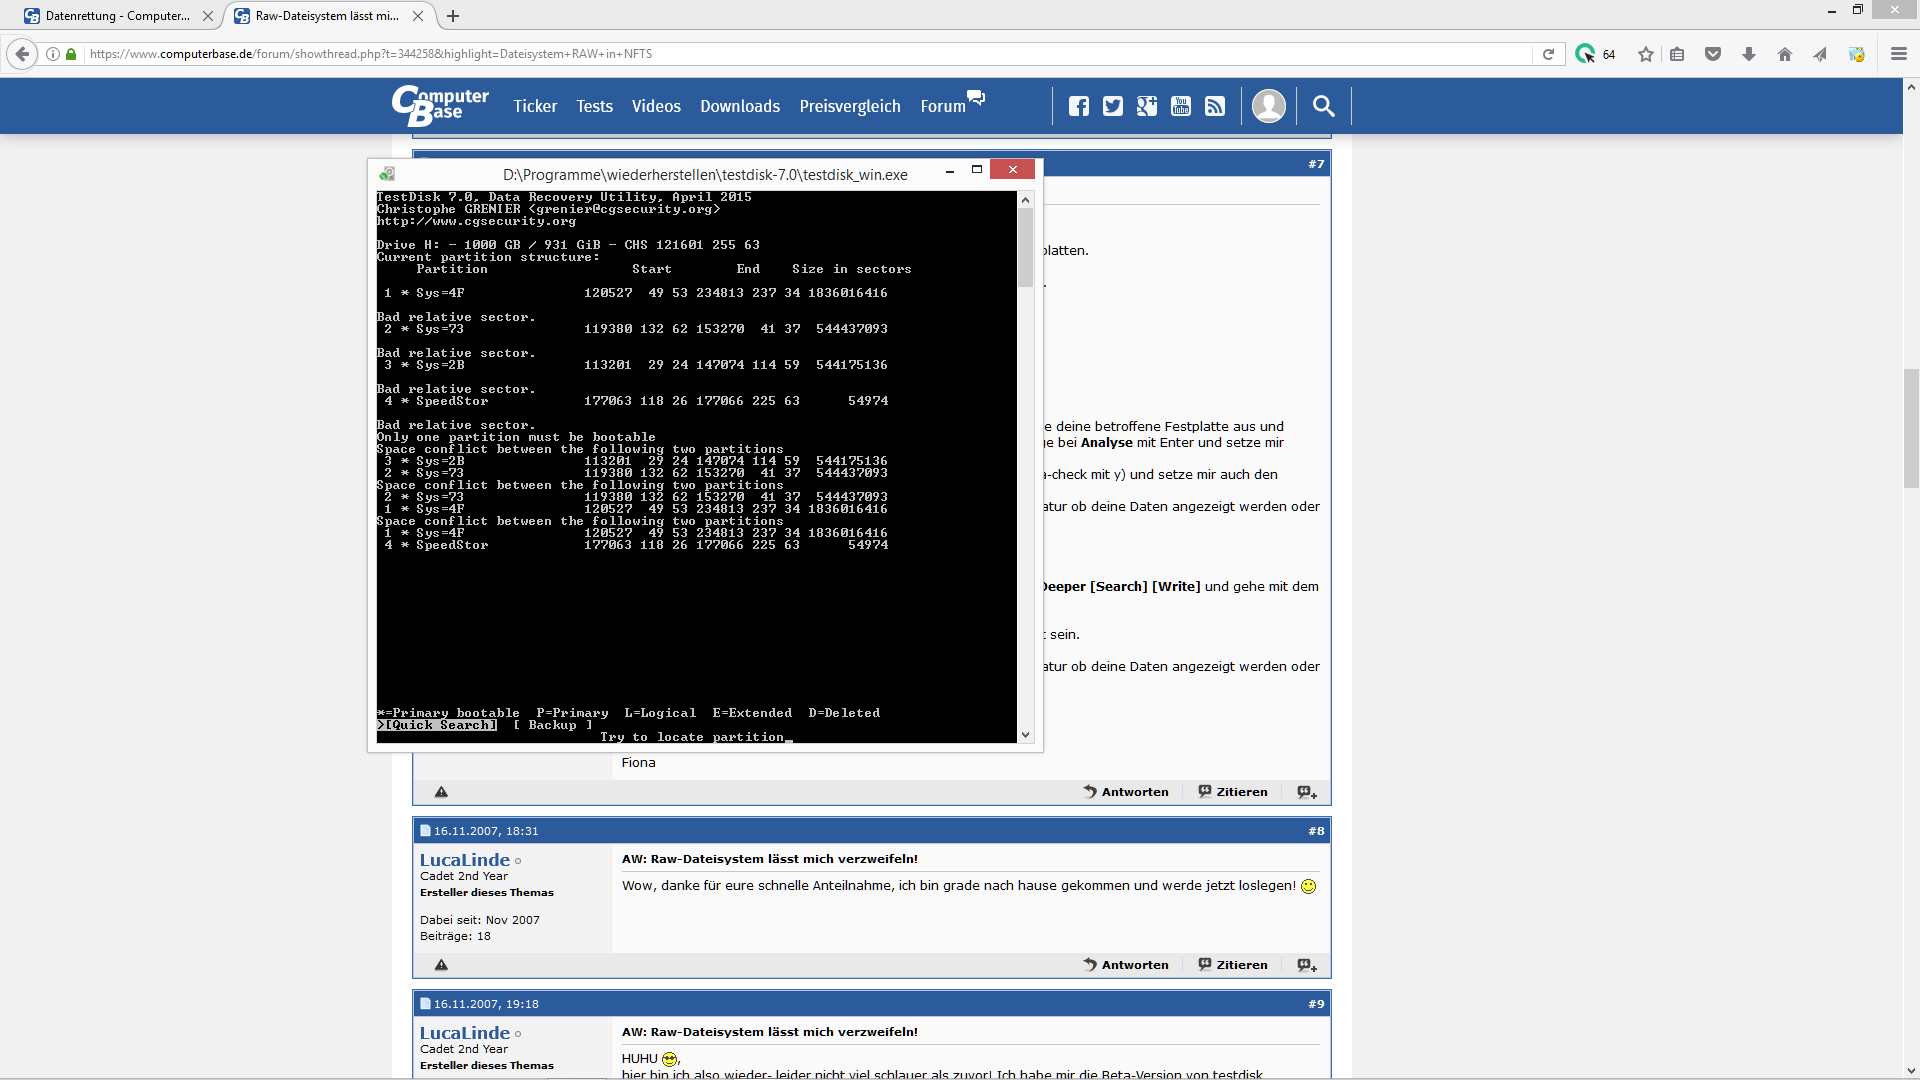
Task: Minimize the TestDisk console window
Action: tap(949, 170)
